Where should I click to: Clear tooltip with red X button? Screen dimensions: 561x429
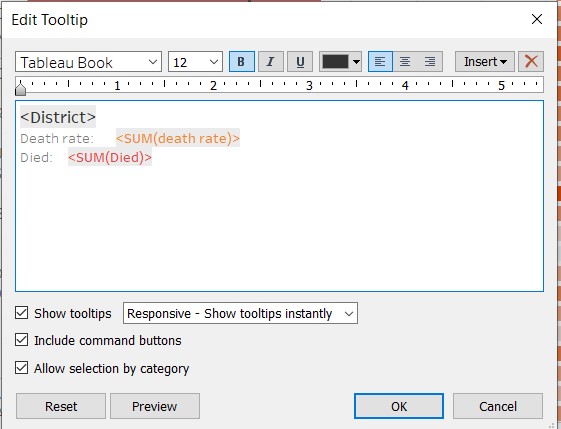(x=531, y=62)
